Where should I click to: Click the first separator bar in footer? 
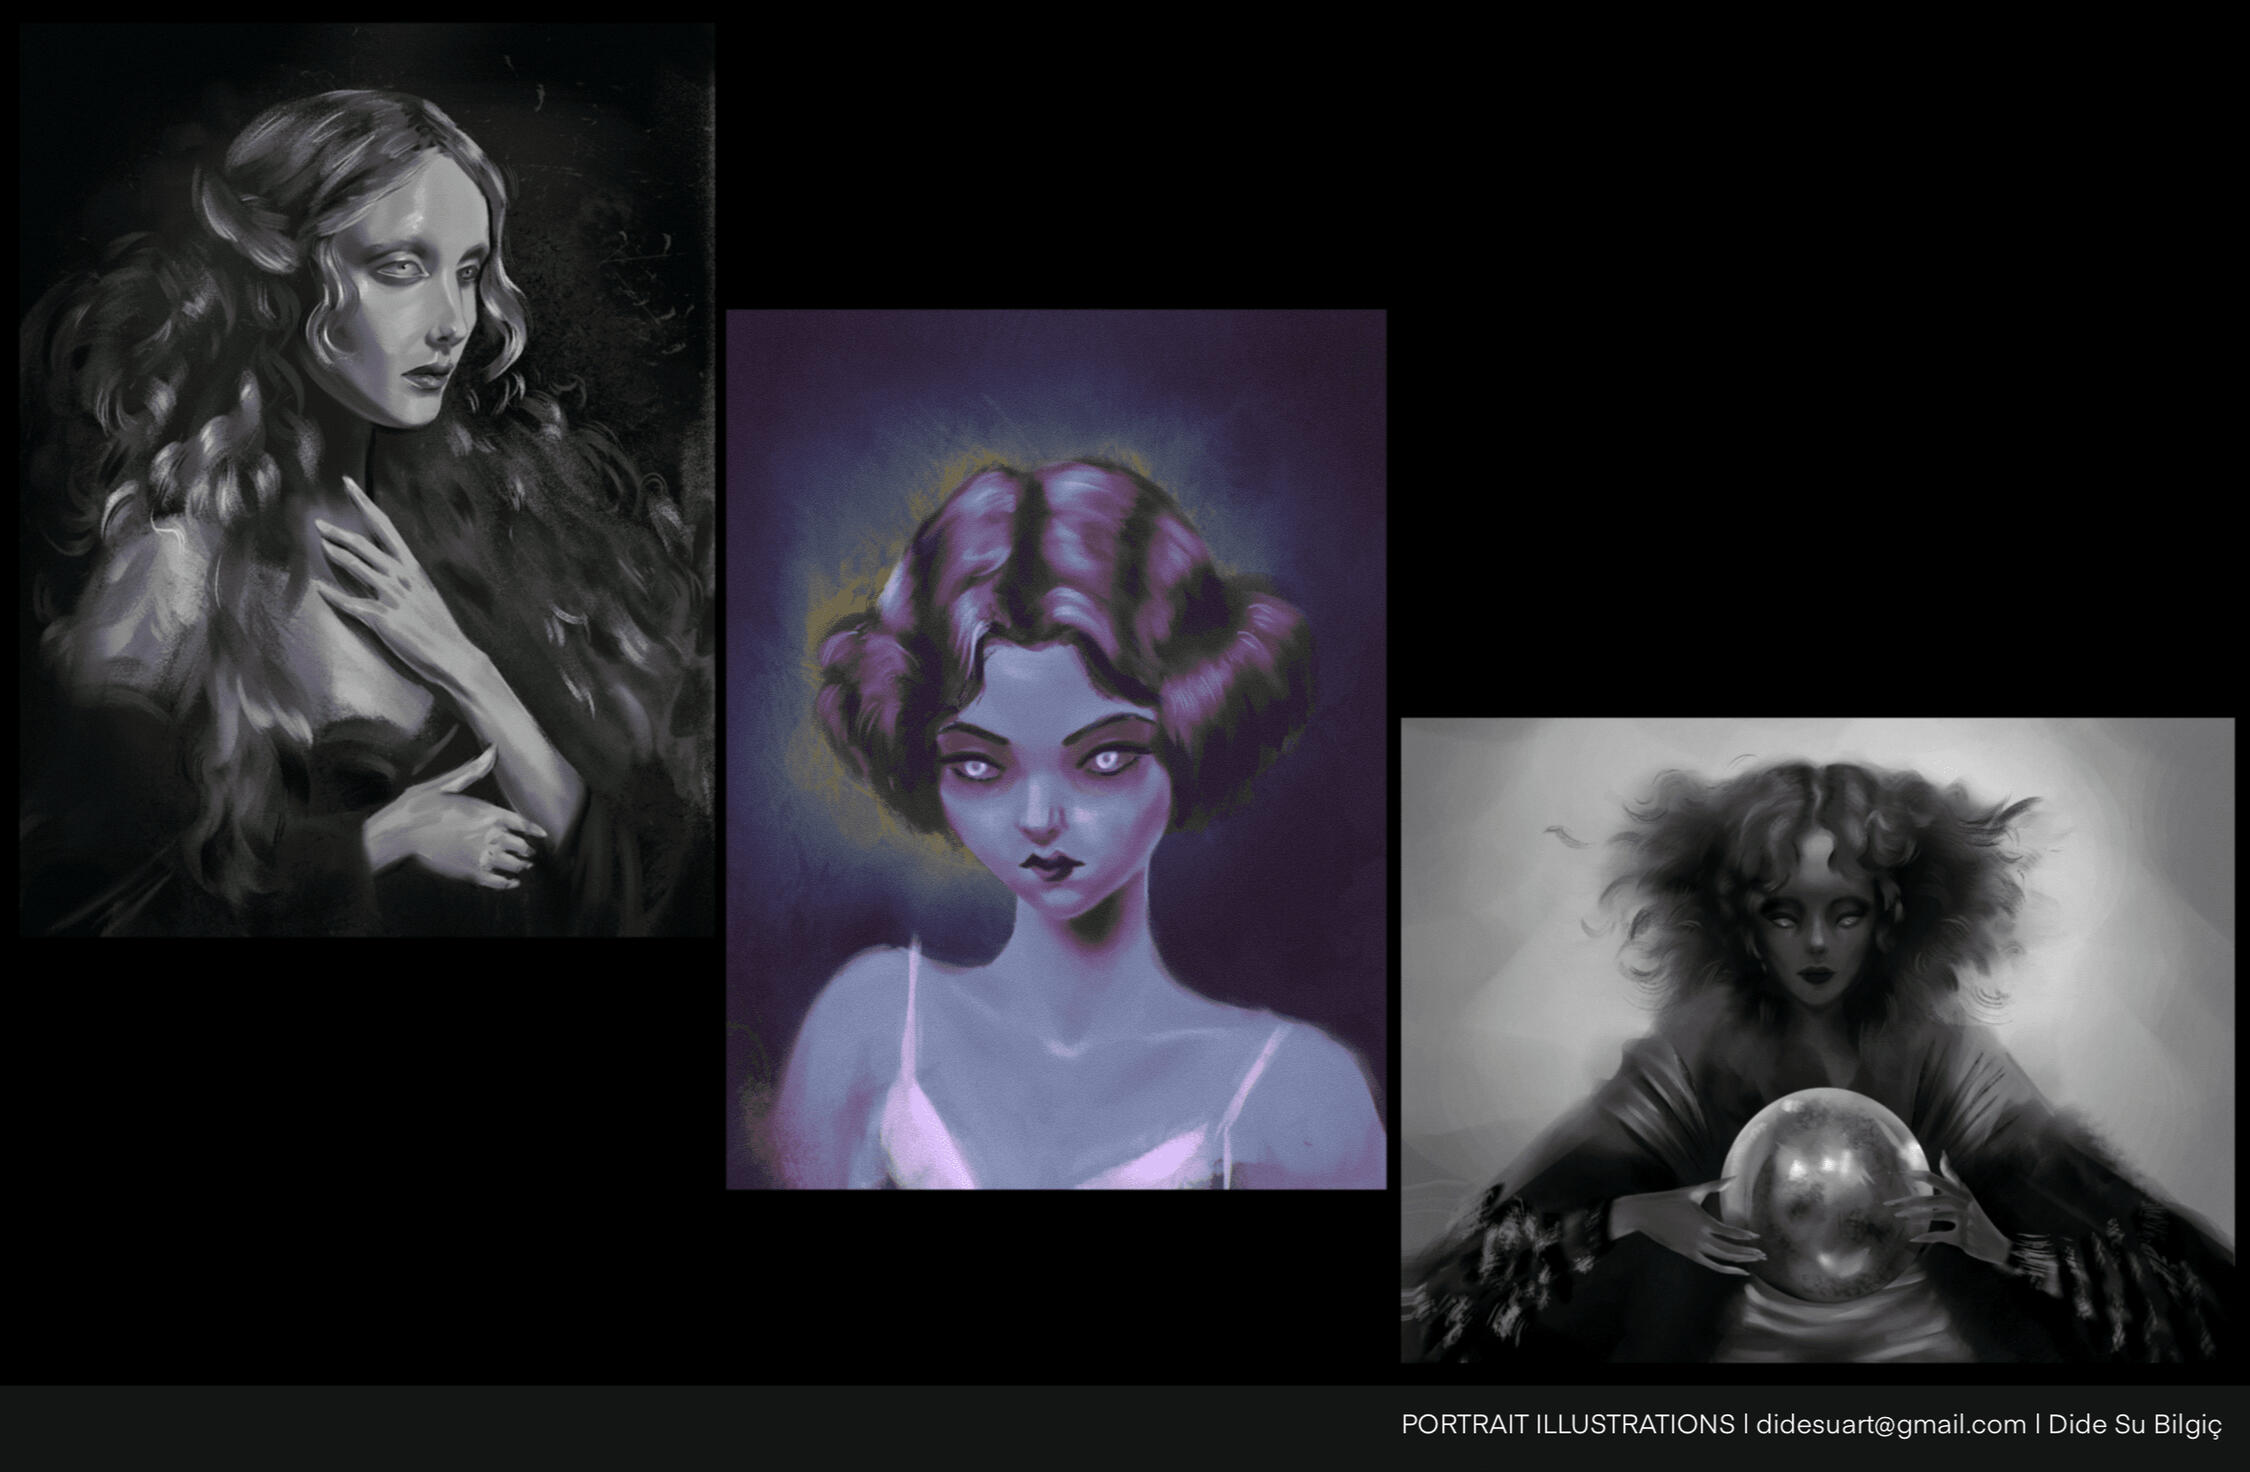tap(1745, 1425)
